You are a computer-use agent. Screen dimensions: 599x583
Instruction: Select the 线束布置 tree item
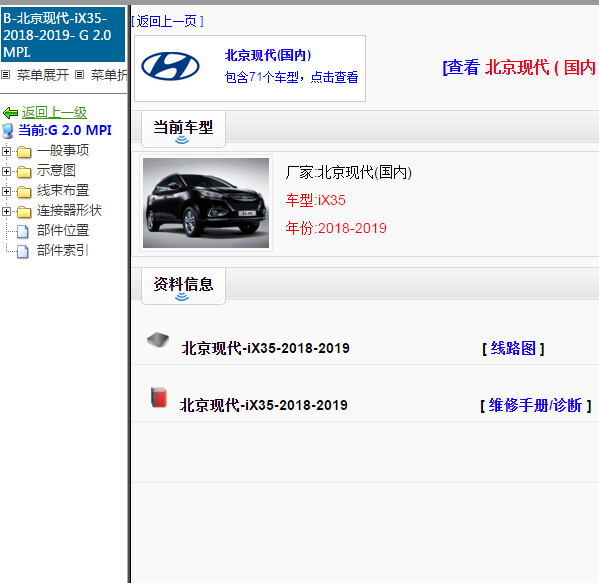tap(63, 190)
